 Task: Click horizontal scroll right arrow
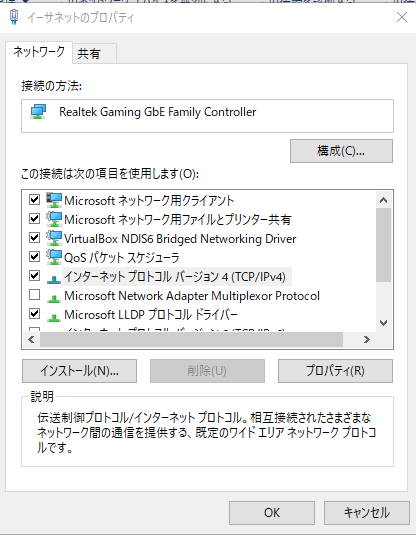pyautogui.click(x=367, y=339)
